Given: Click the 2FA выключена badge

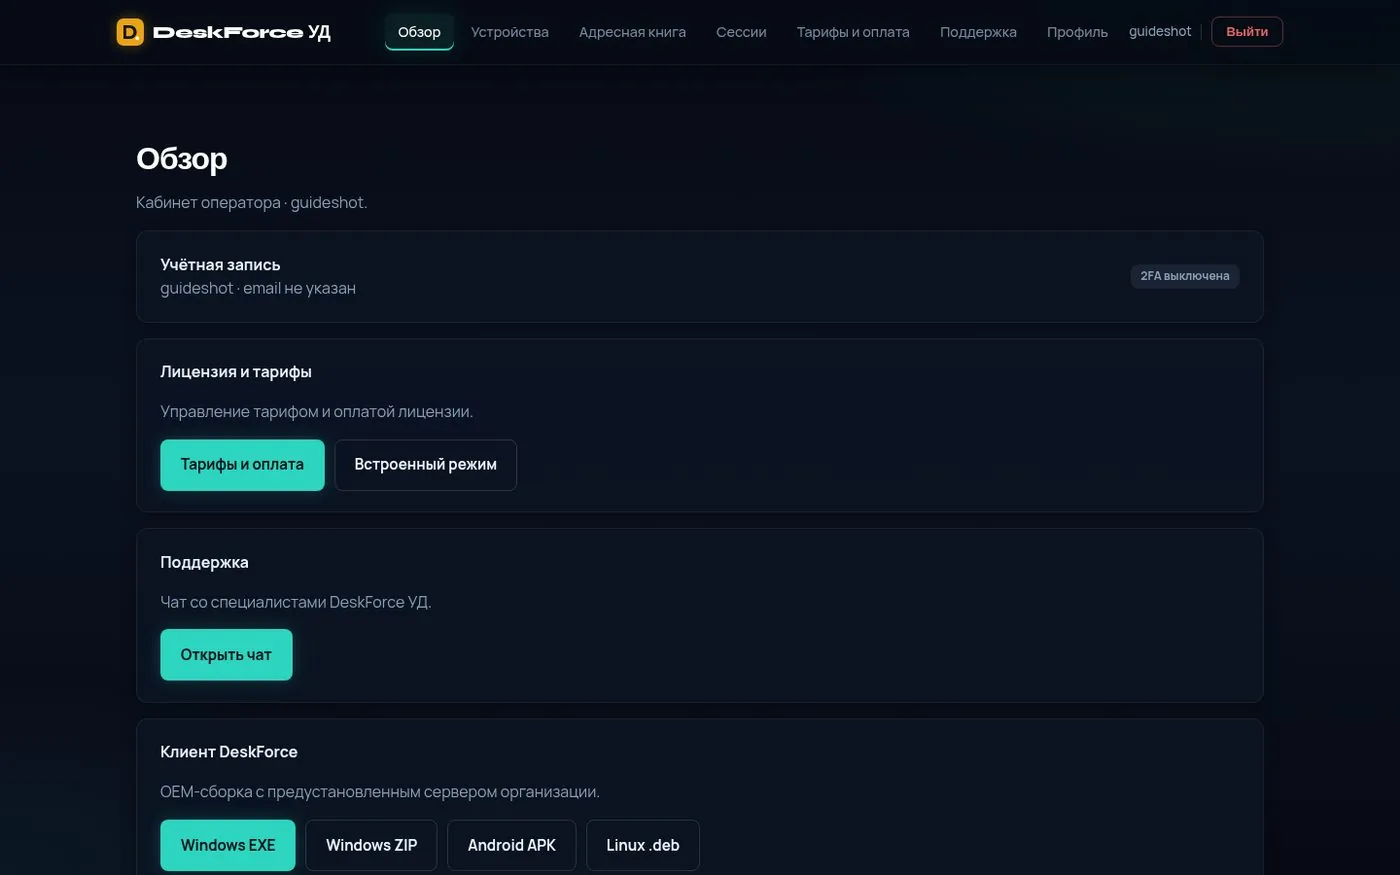Looking at the screenshot, I should [x=1185, y=276].
